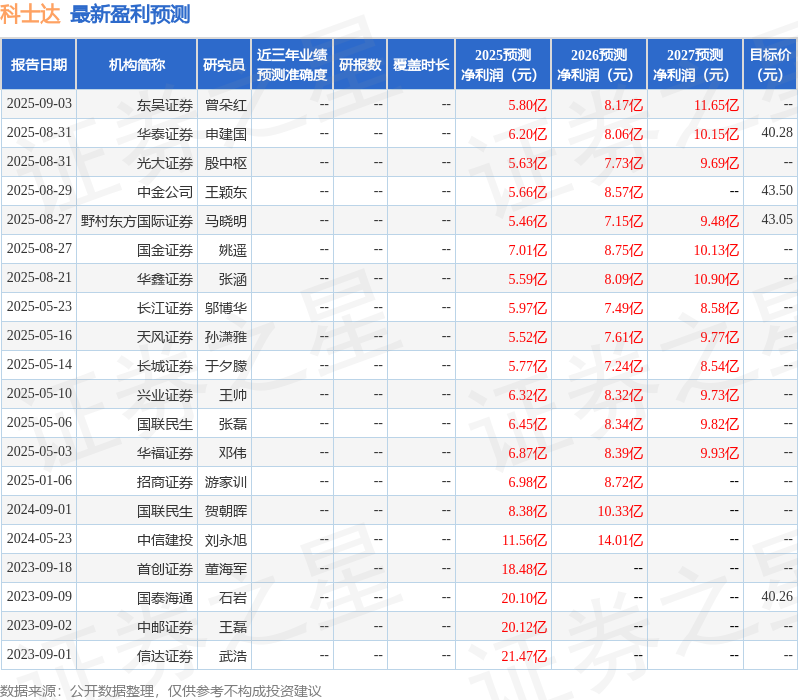798x700 pixels.
Task: Click researcher 邬博华
Action: coord(226,309)
